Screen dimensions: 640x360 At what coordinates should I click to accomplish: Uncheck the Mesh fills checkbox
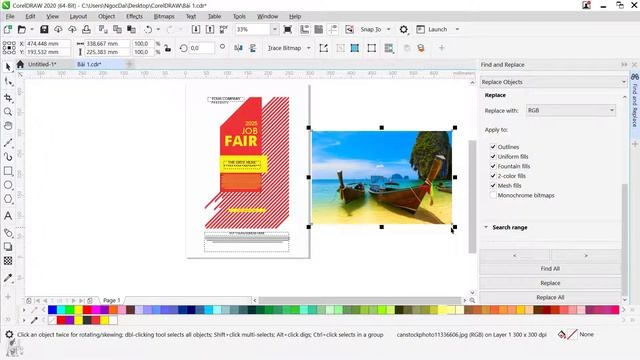pyautogui.click(x=493, y=185)
